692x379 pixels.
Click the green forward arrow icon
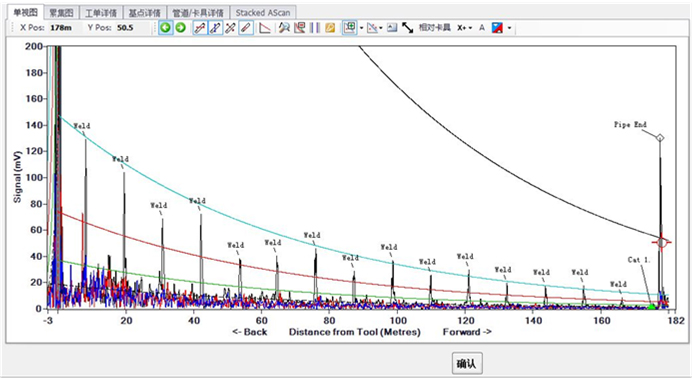coord(181,28)
